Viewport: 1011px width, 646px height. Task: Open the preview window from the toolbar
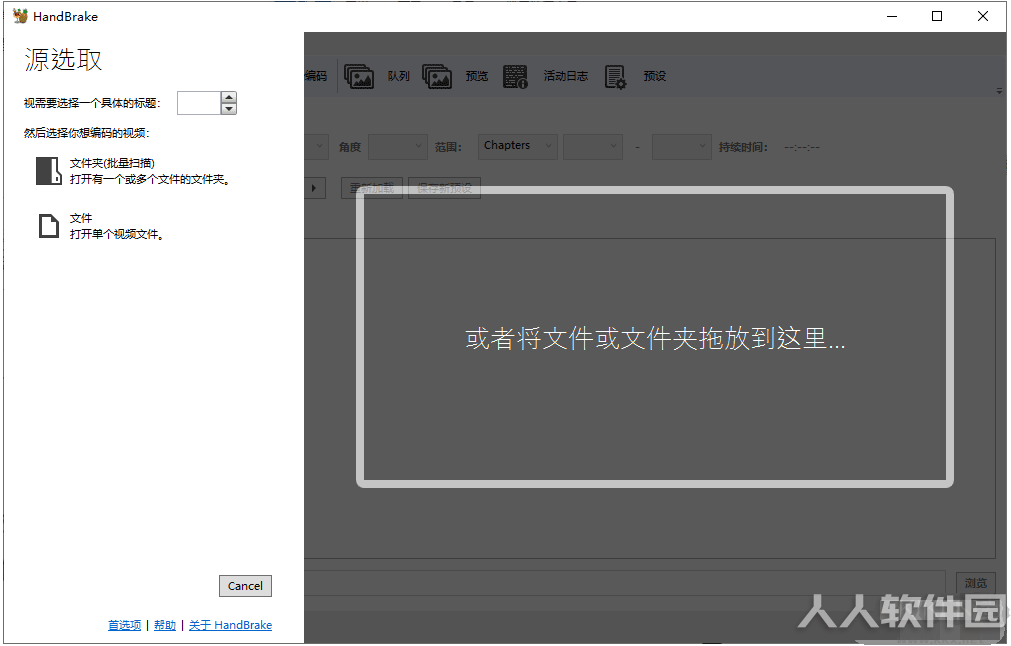(x=455, y=76)
